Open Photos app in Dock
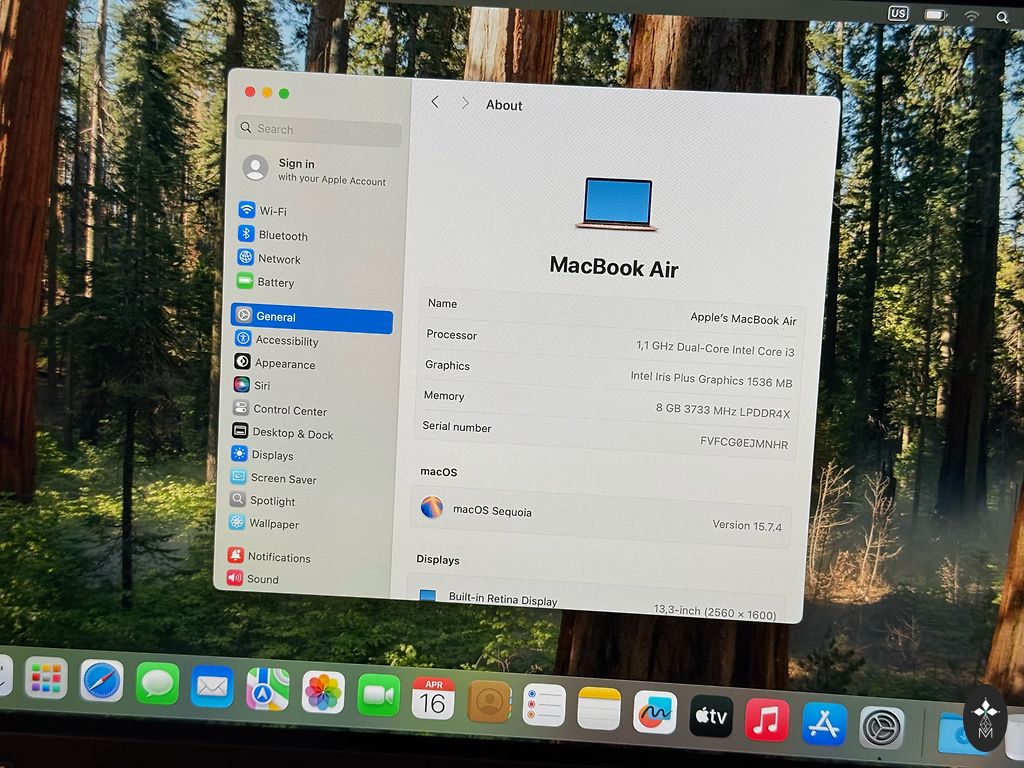1024x768 pixels. tap(323, 691)
